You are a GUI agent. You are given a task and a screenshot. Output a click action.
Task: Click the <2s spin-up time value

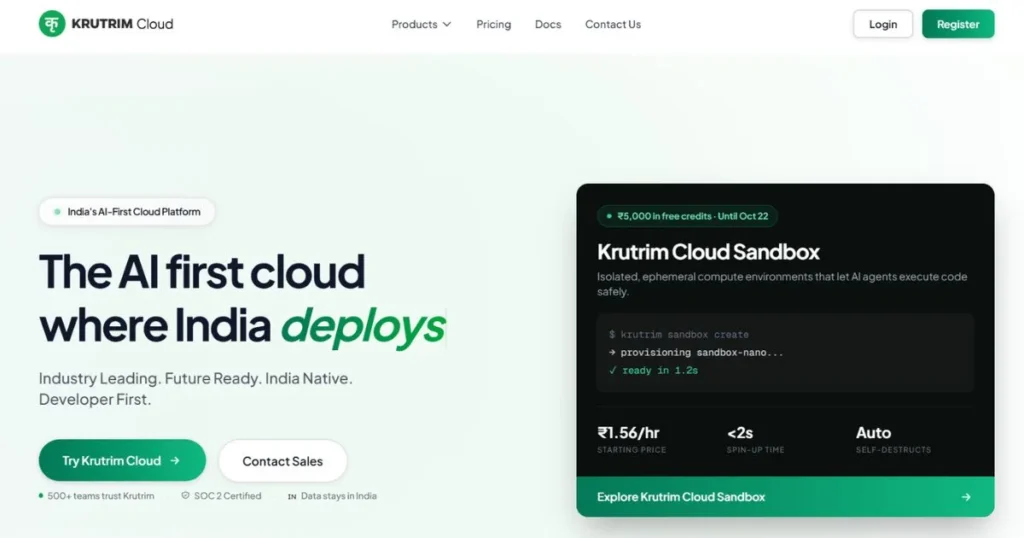click(x=740, y=433)
